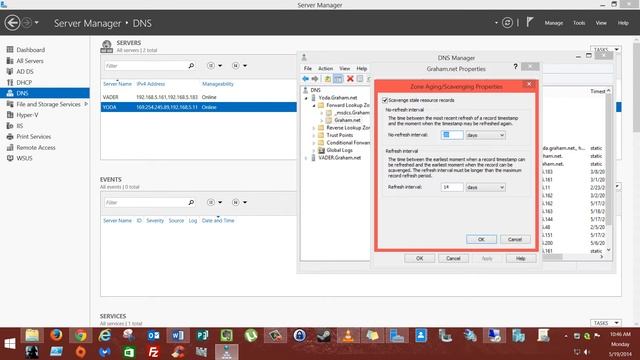
Task: Open the notifications flag in Server Manager
Action: (530, 22)
